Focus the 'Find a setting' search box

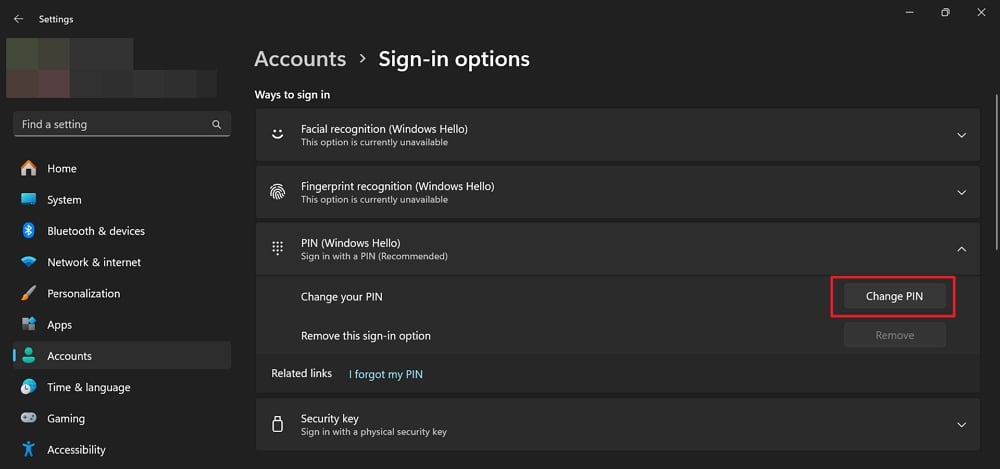tap(110, 125)
